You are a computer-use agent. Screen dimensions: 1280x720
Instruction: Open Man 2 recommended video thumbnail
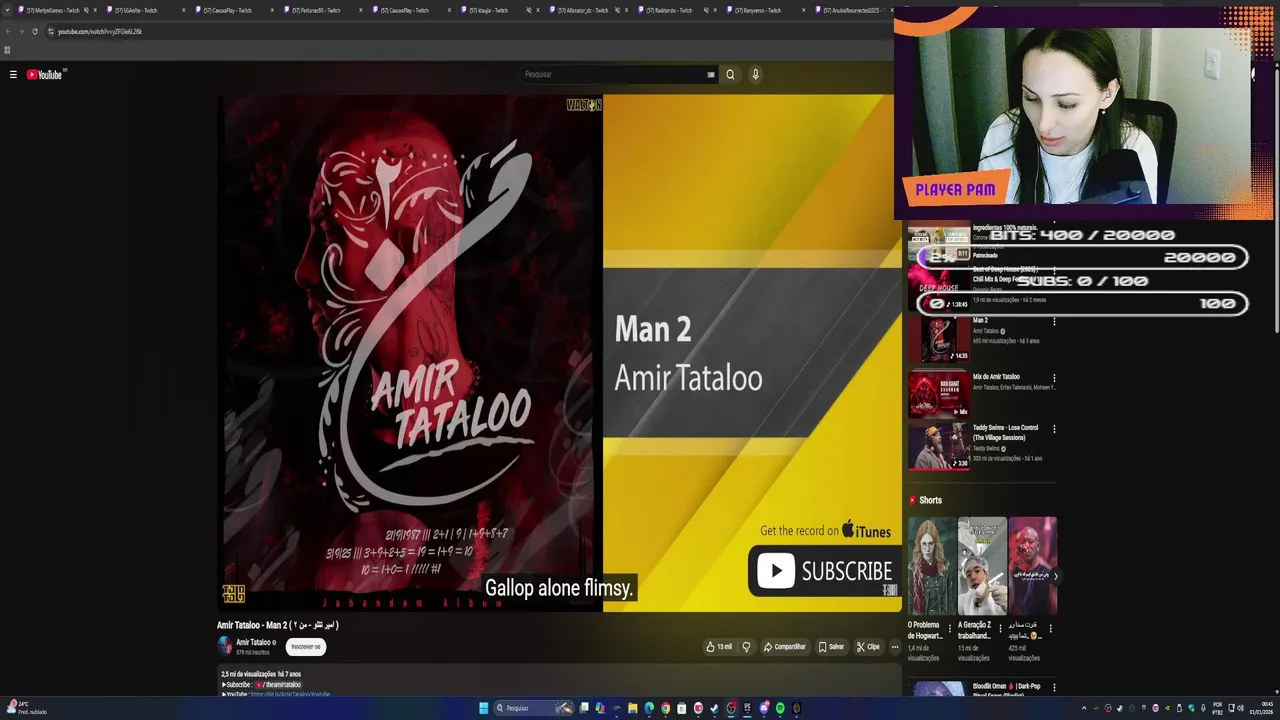point(938,340)
